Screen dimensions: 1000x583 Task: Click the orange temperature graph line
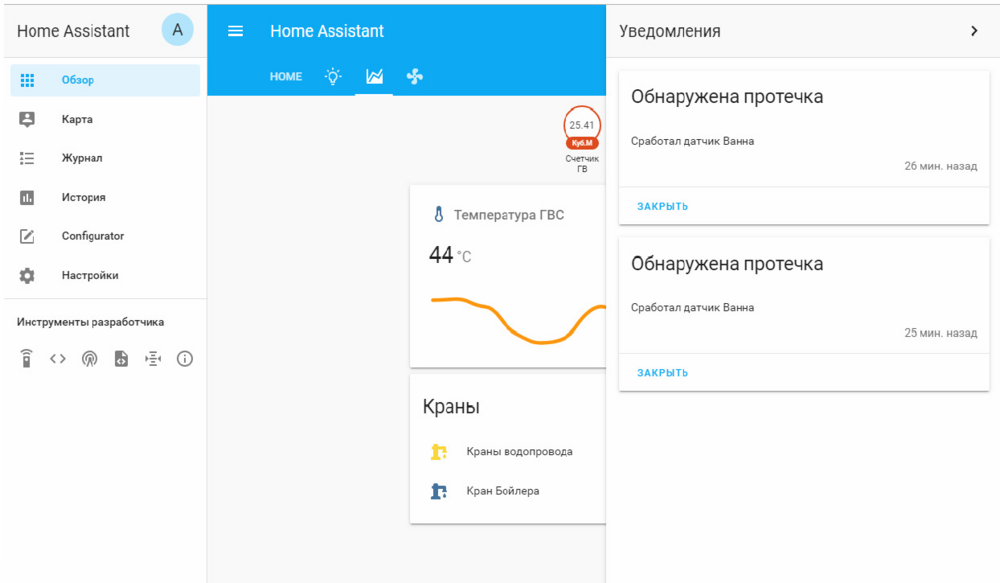[518, 321]
